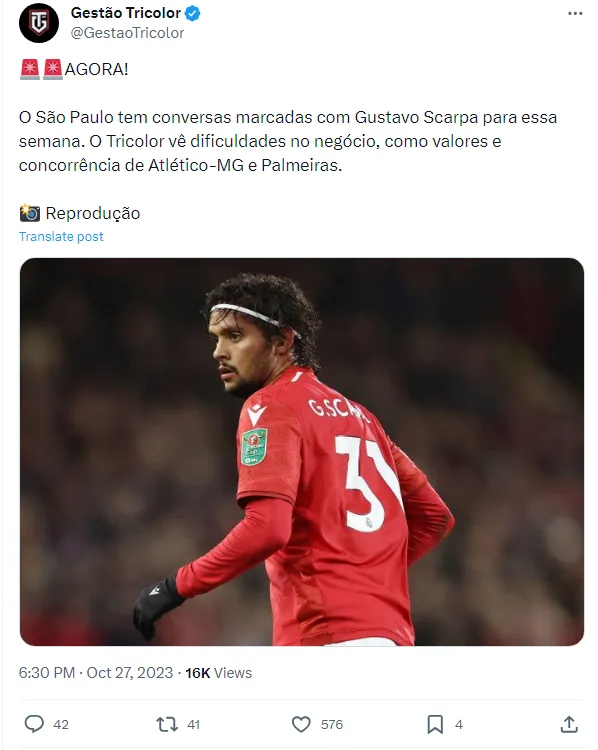598x750 pixels.
Task: Open the 6:30 PM post timestamp
Action: [x=47, y=673]
